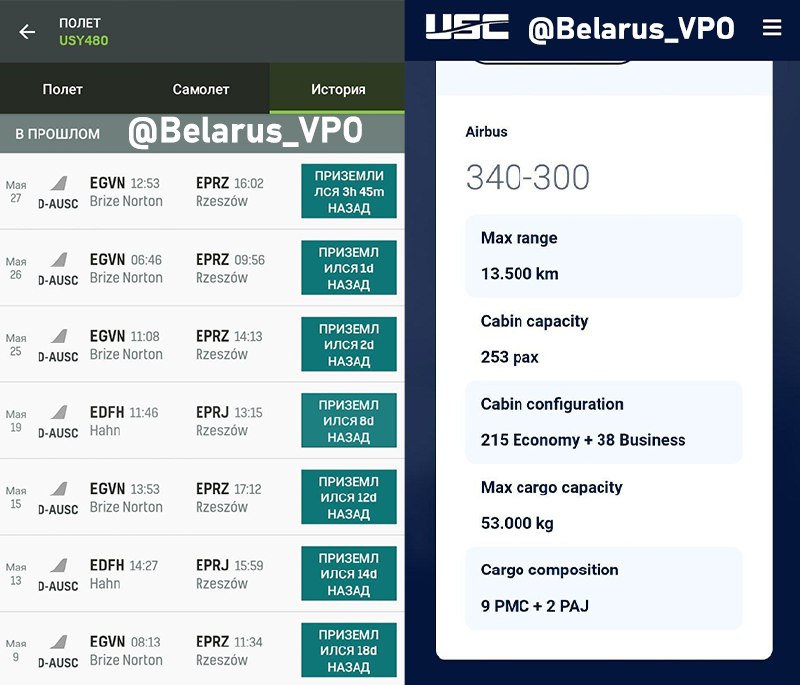Go back using the arrow icon

(27, 32)
